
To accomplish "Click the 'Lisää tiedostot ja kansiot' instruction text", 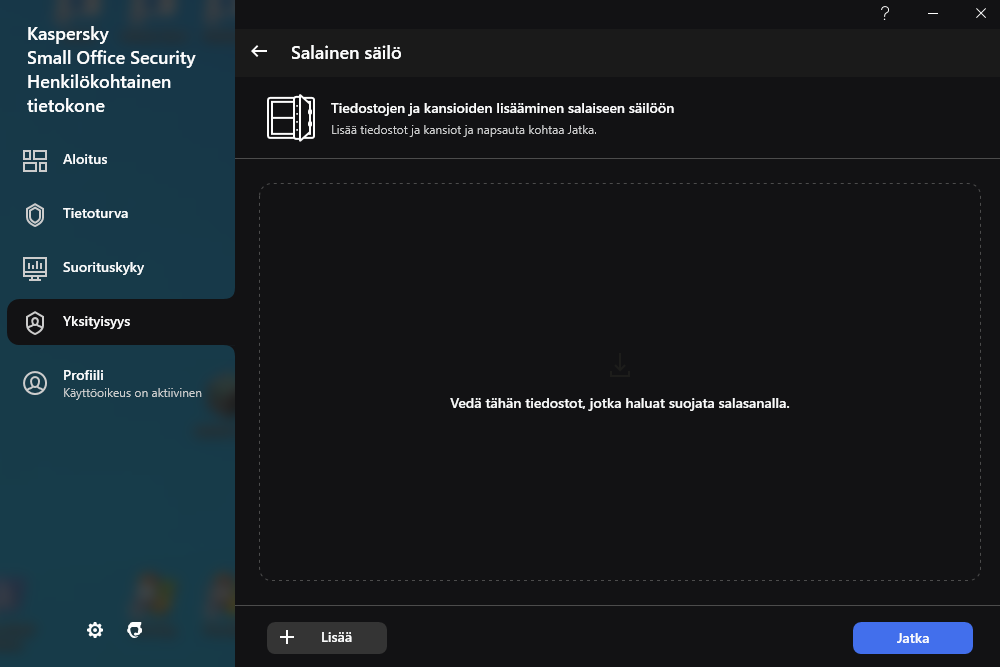I will [464, 130].
